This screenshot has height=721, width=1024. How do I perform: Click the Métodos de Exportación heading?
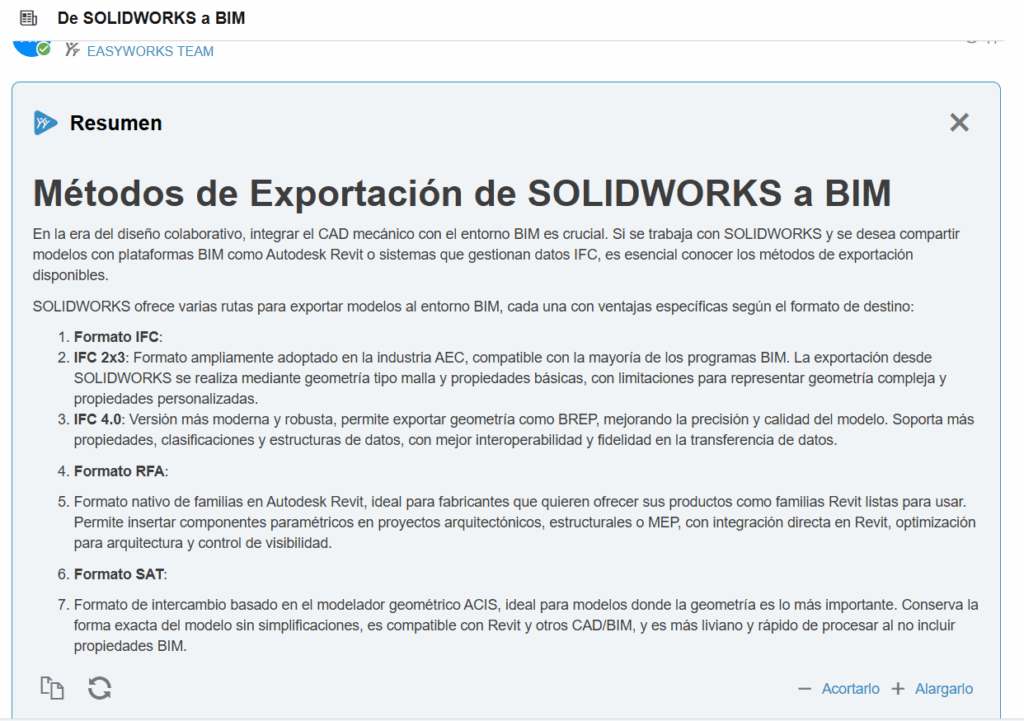[x=462, y=193]
